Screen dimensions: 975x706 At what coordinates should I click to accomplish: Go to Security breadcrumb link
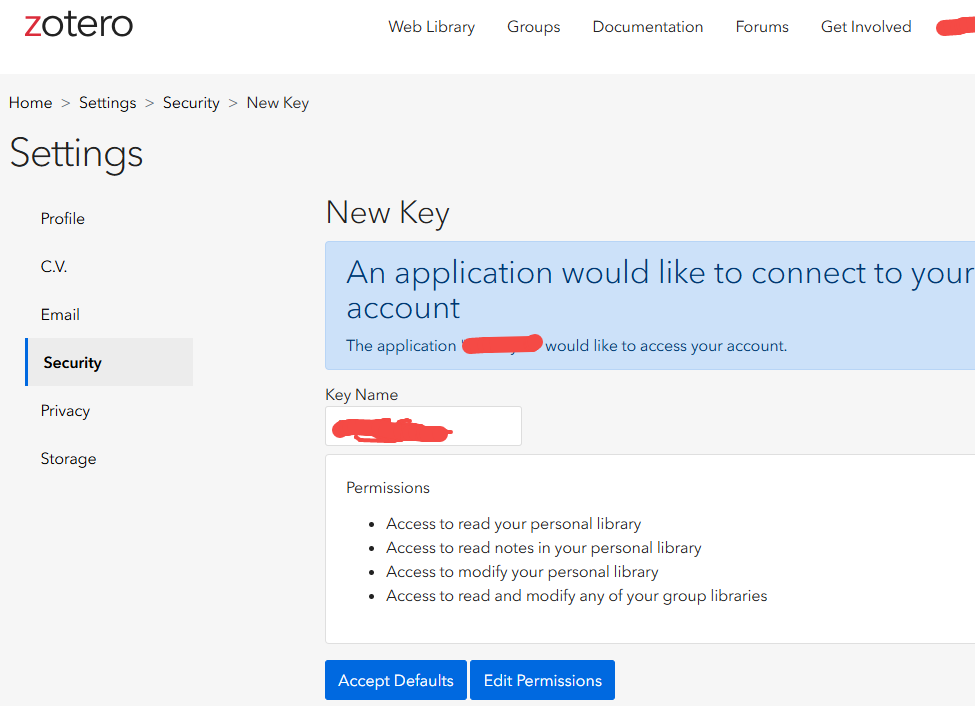click(191, 103)
